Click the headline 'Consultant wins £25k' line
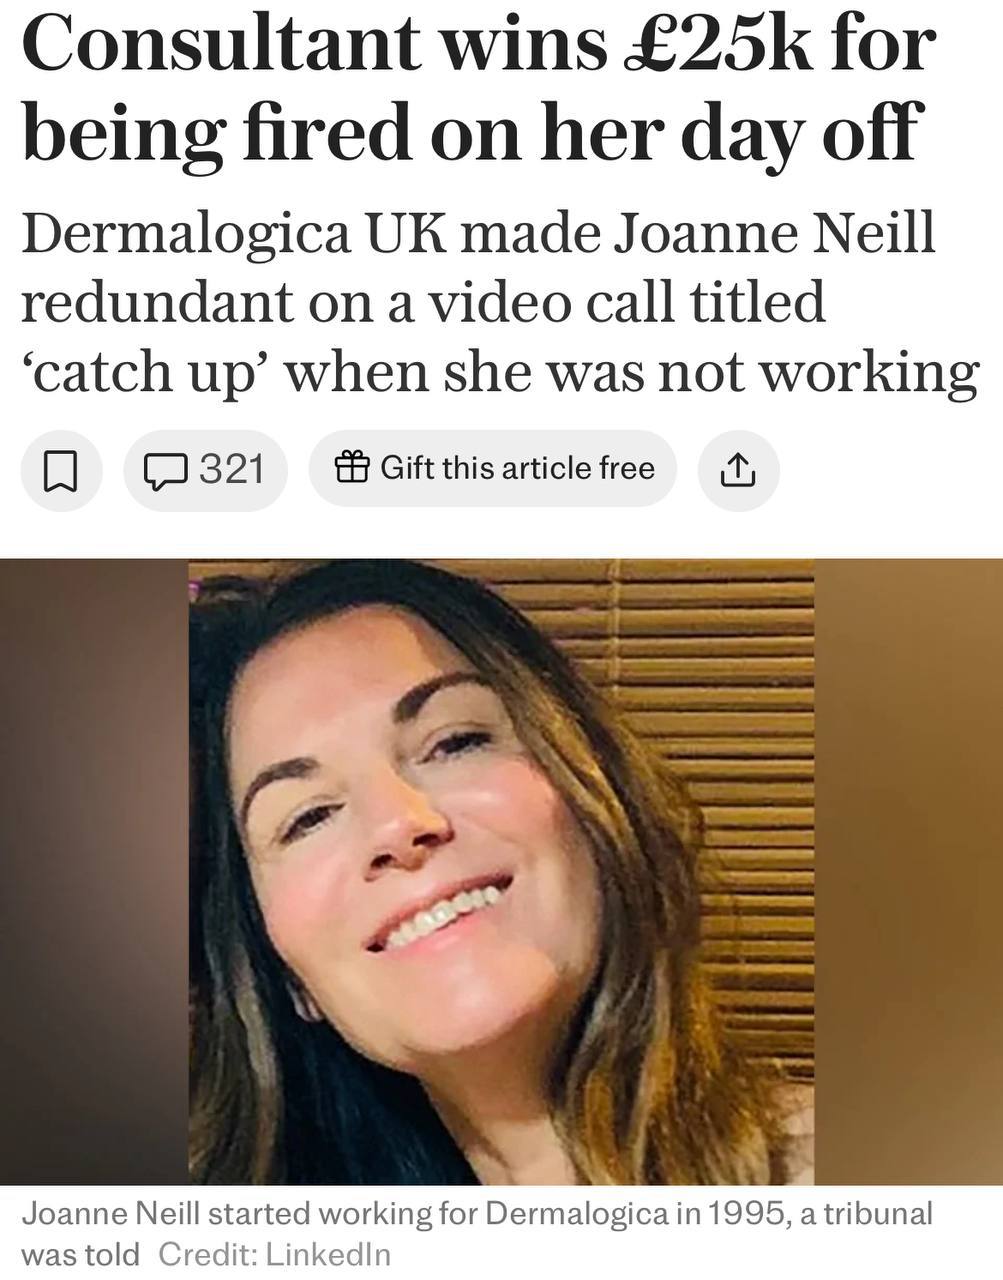This screenshot has width=1003, height=1280. [x=479, y=44]
